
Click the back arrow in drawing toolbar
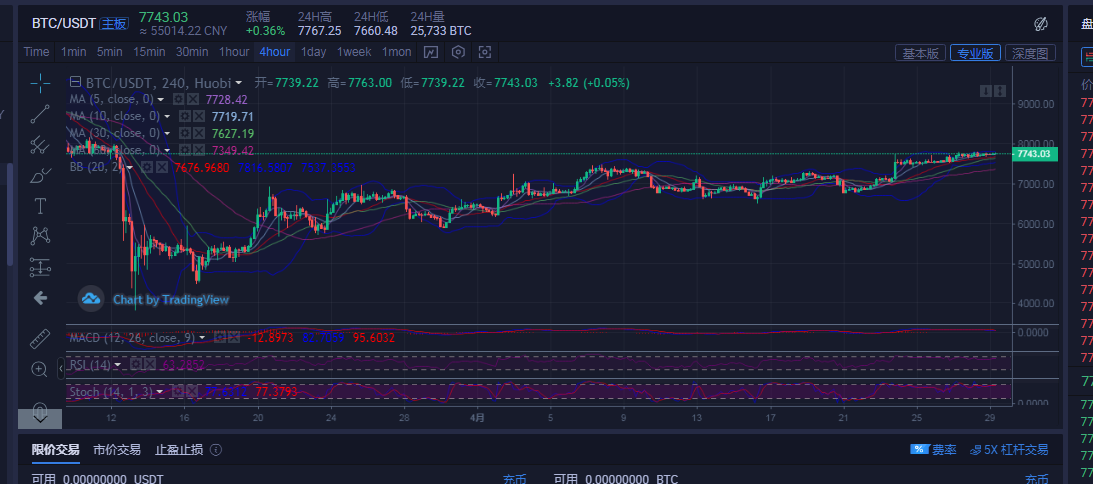point(40,298)
